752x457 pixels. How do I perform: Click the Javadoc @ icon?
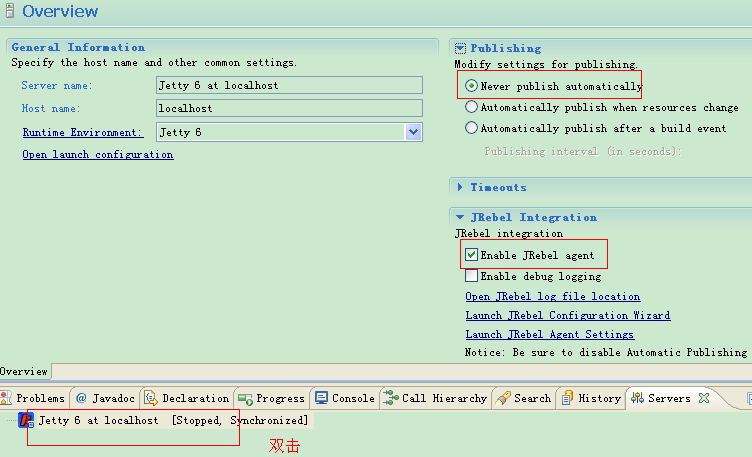(81, 398)
